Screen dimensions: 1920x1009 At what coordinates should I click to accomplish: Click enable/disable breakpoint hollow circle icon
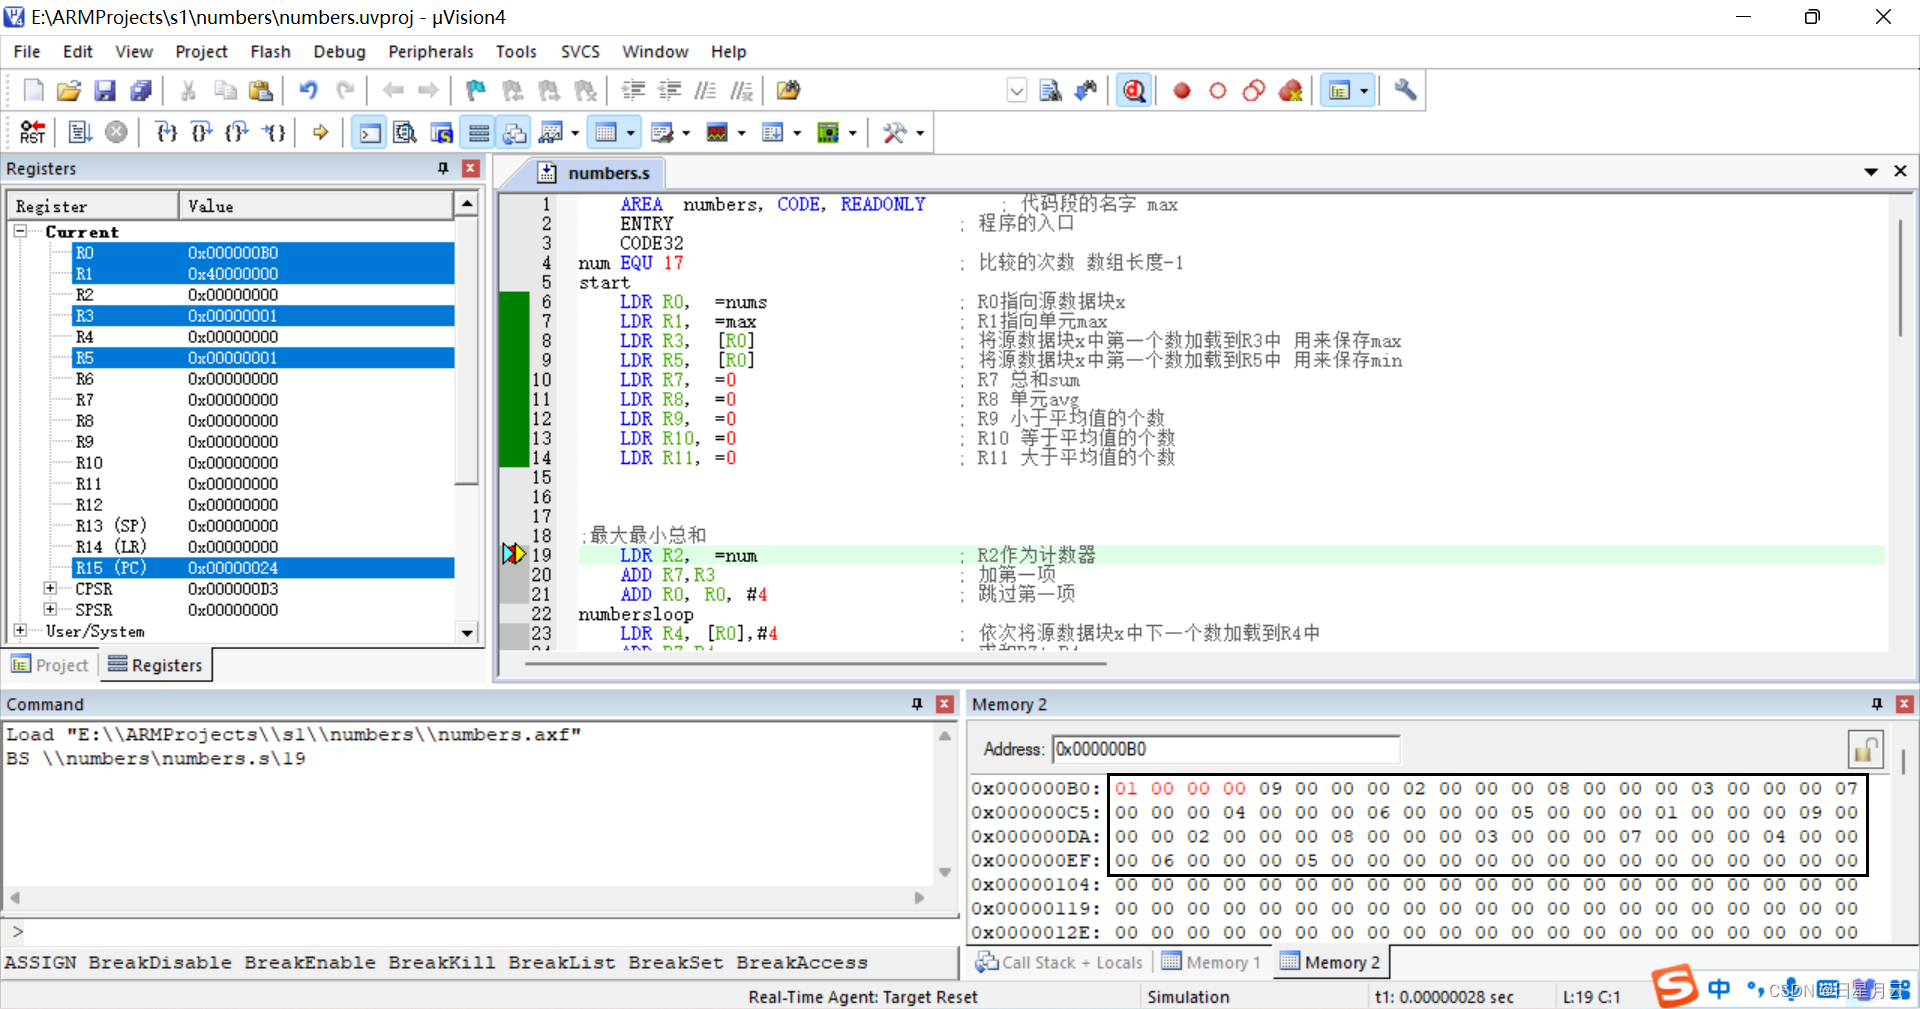1218,91
